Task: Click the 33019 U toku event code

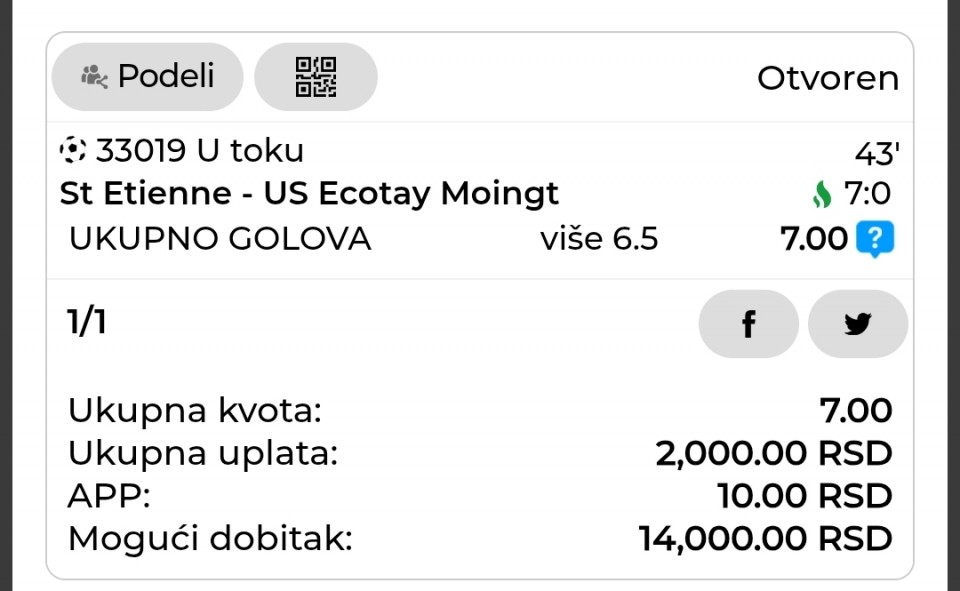Action: point(199,151)
